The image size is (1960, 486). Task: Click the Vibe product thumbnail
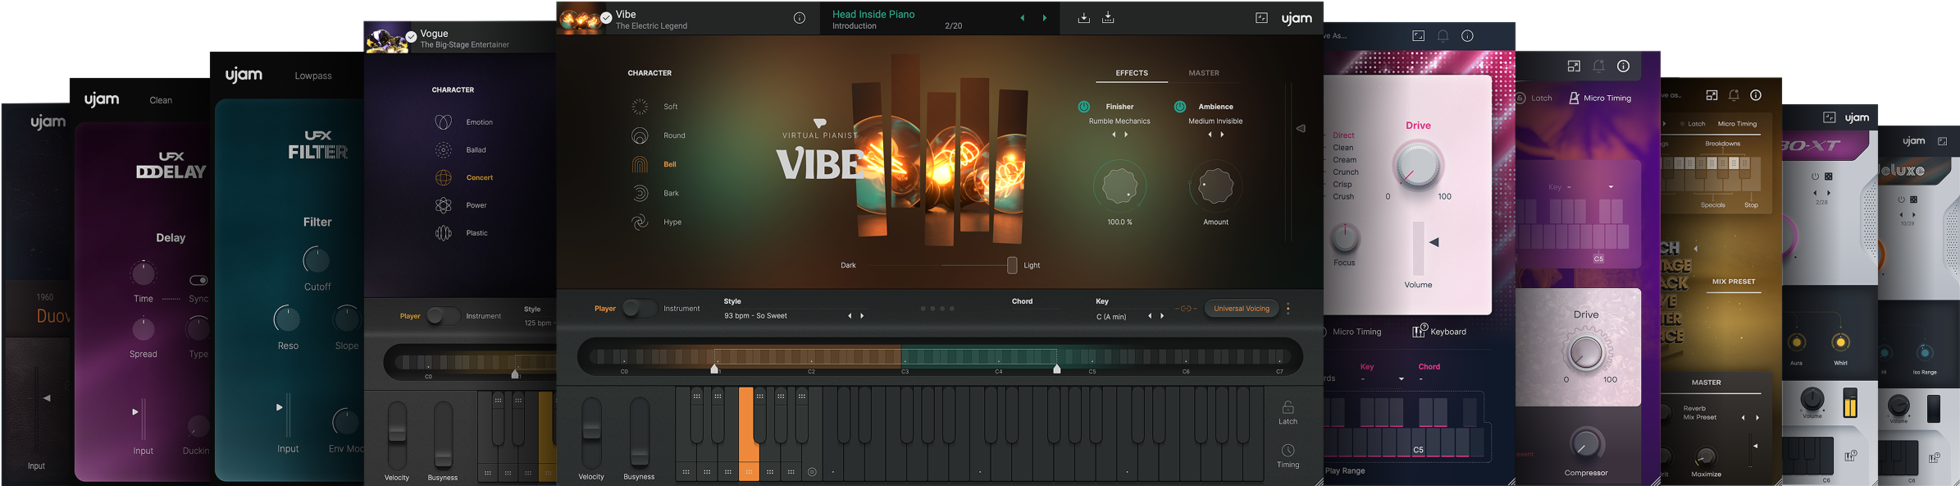click(x=581, y=18)
